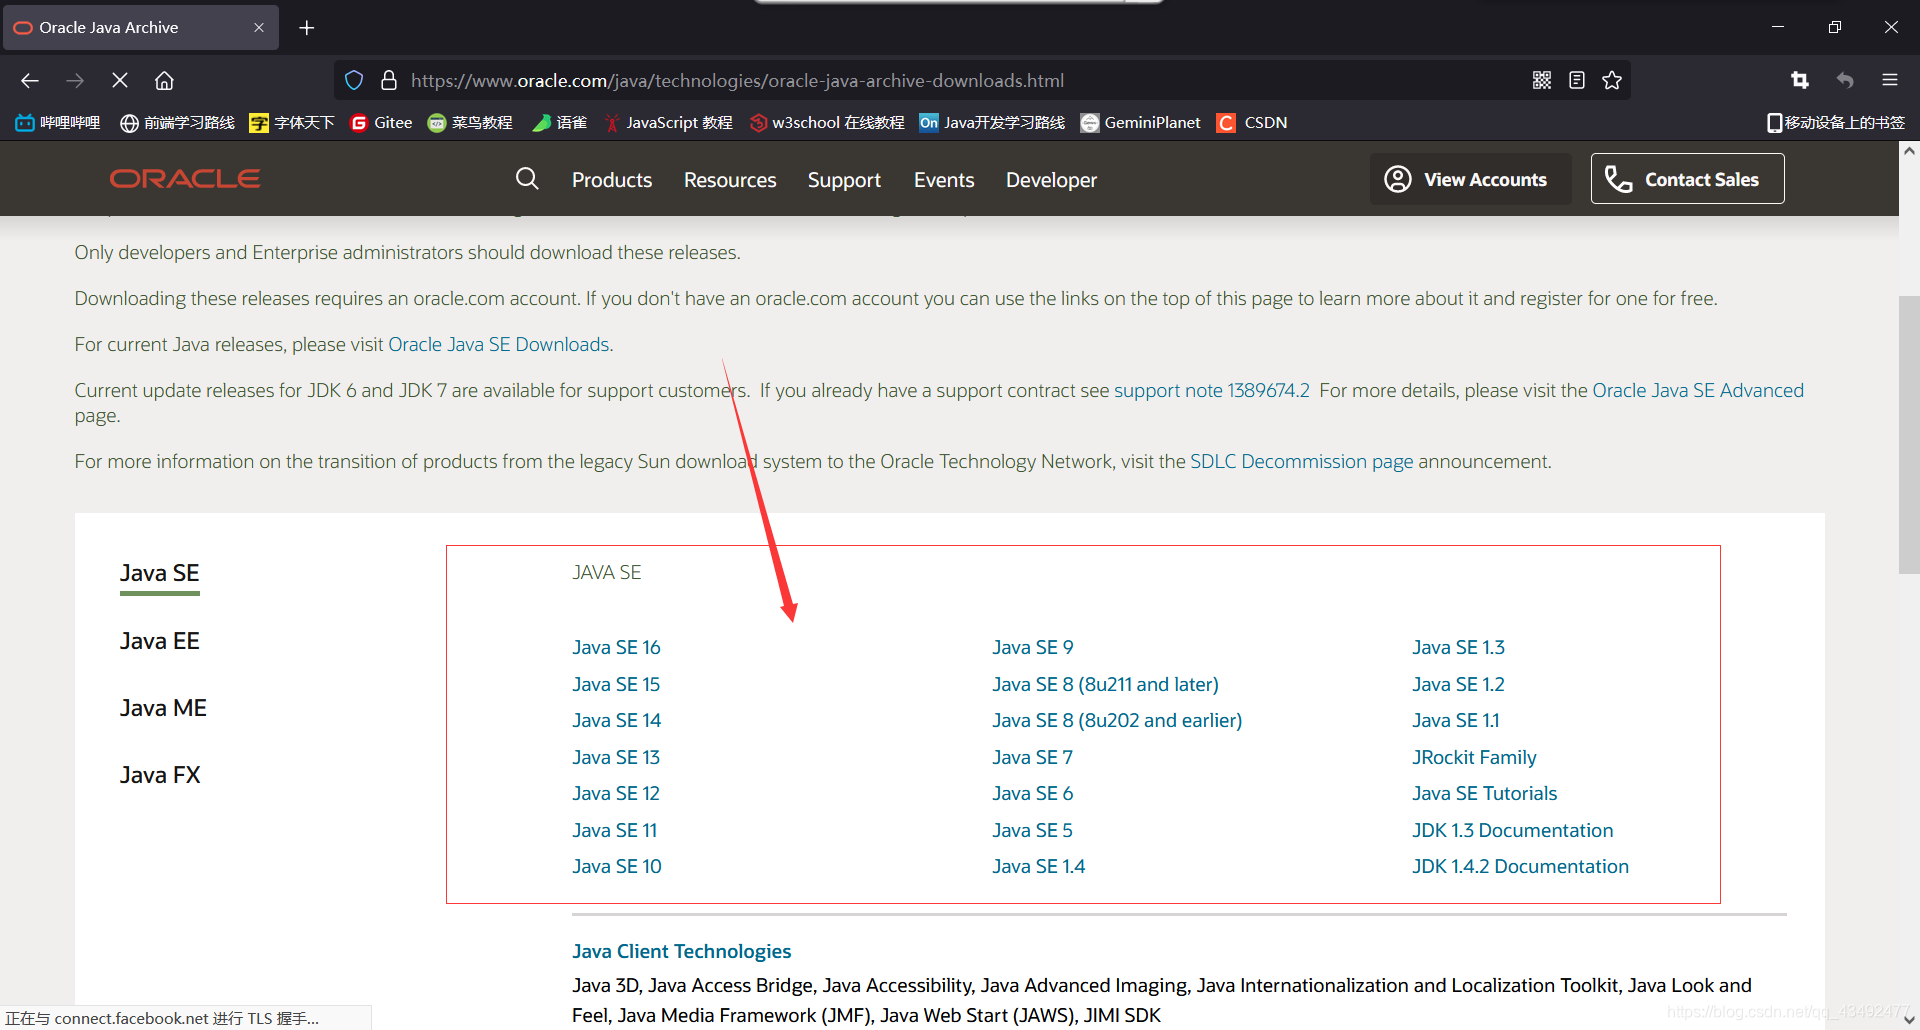The height and width of the screenshot is (1030, 1920).
Task: Open the Java SE 1.3 link
Action: tap(1458, 647)
